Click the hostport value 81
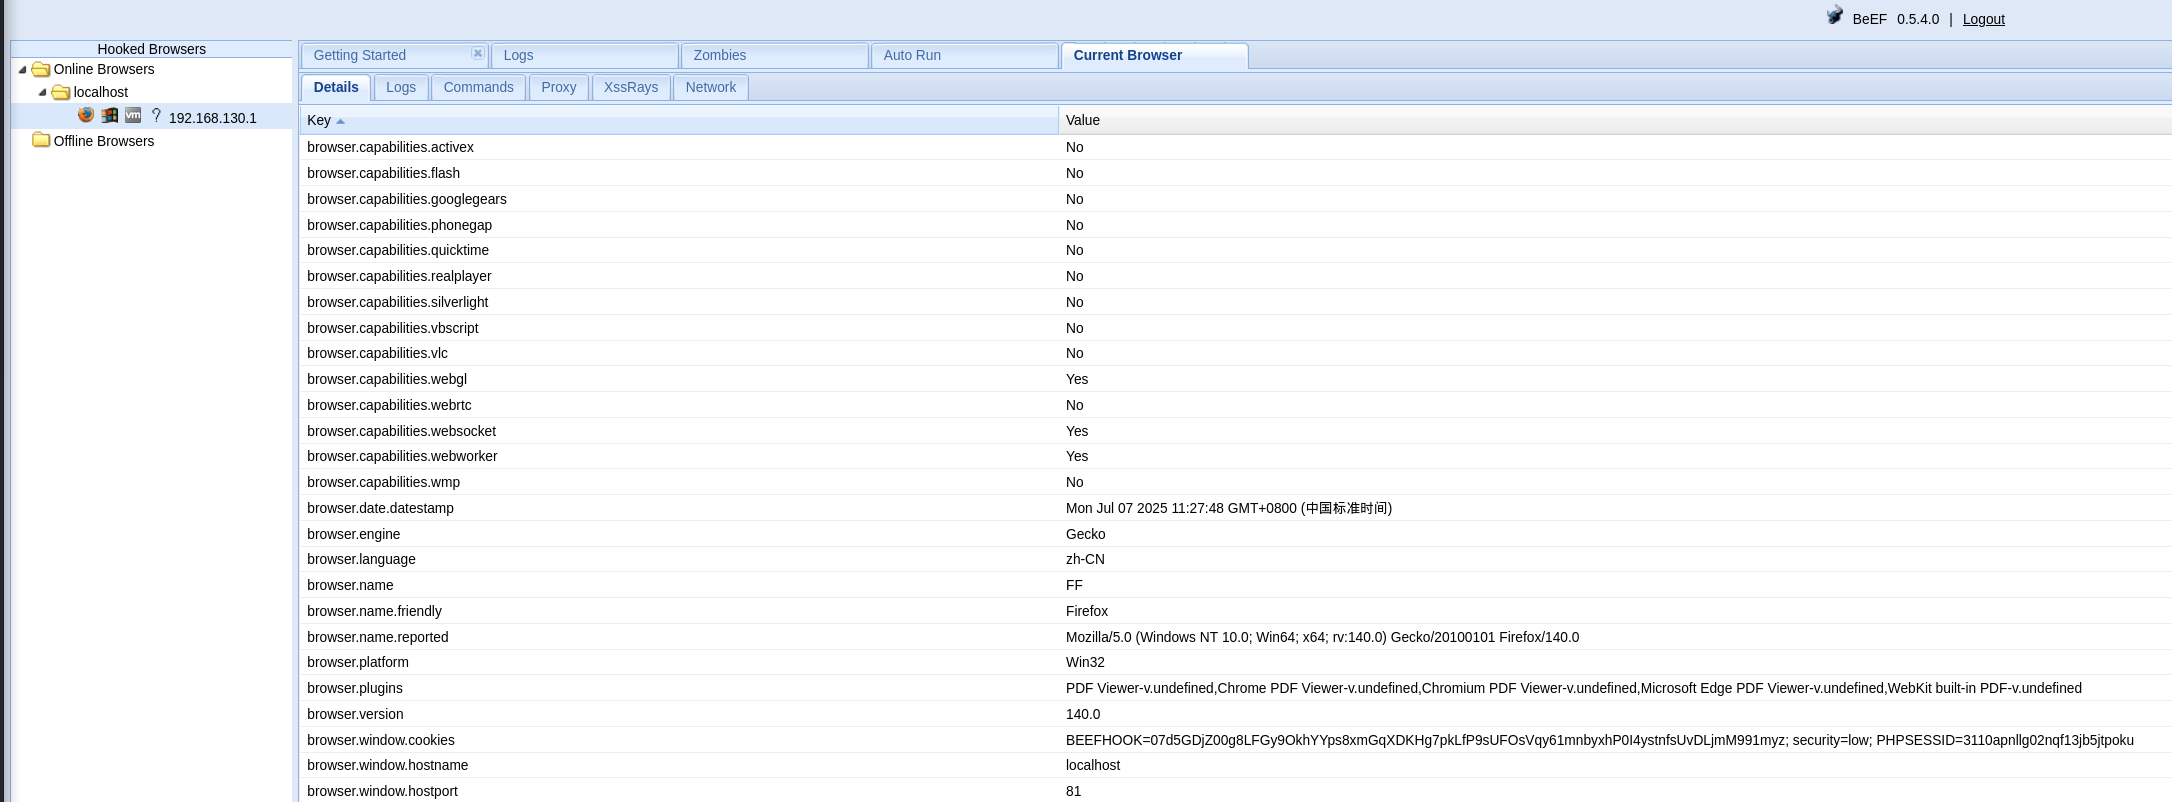The image size is (2172, 802). 1074,791
